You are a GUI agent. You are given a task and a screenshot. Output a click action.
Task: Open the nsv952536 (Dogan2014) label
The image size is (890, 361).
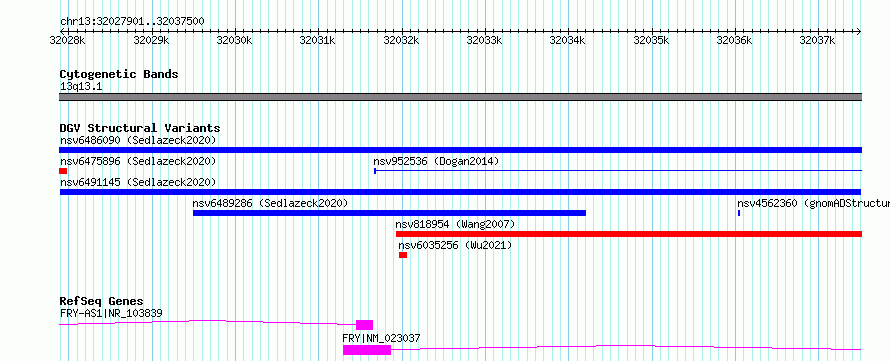436,161
